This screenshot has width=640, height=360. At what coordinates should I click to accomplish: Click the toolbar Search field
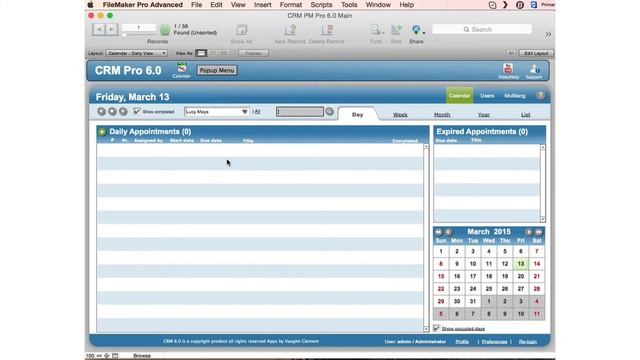pyautogui.click(x=482, y=29)
